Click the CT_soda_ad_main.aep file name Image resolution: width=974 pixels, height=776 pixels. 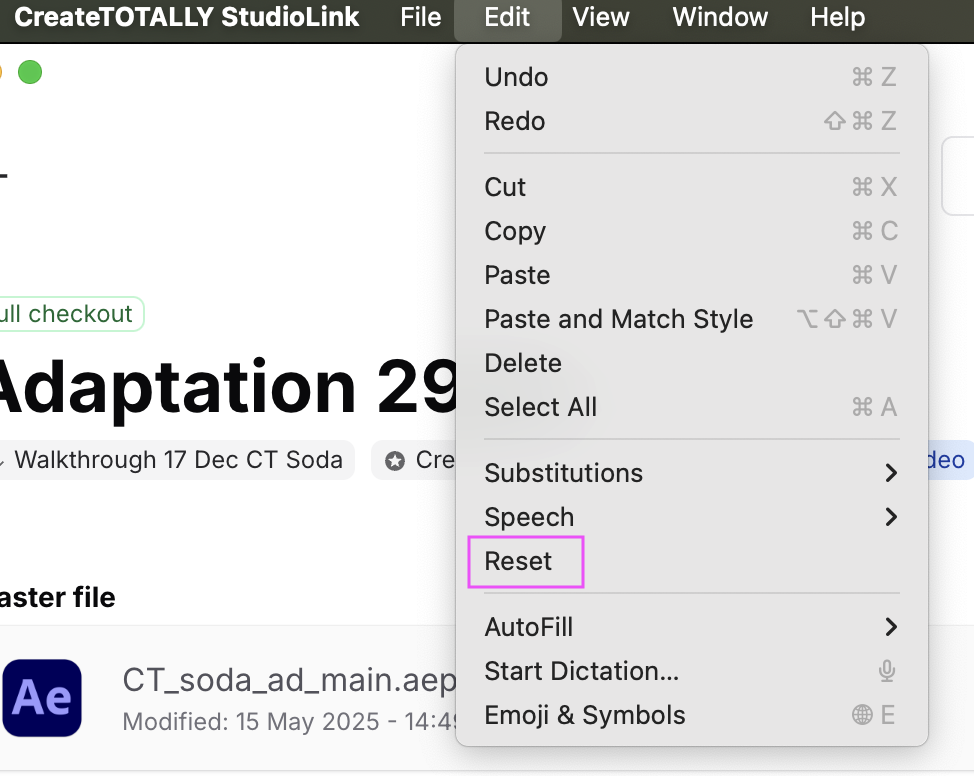289,680
